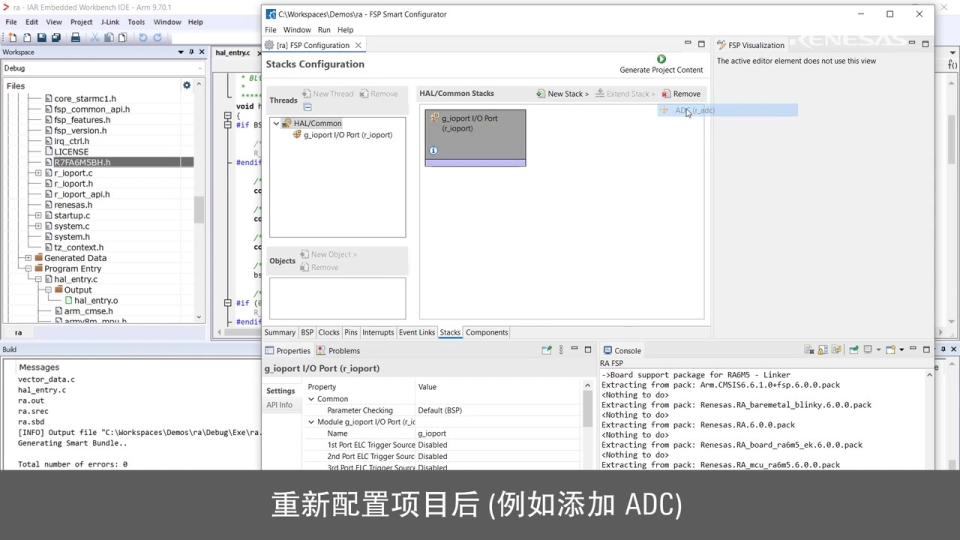Close the FSP Configuration editor tab
Viewport: 960px width, 540px height.
pos(358,45)
